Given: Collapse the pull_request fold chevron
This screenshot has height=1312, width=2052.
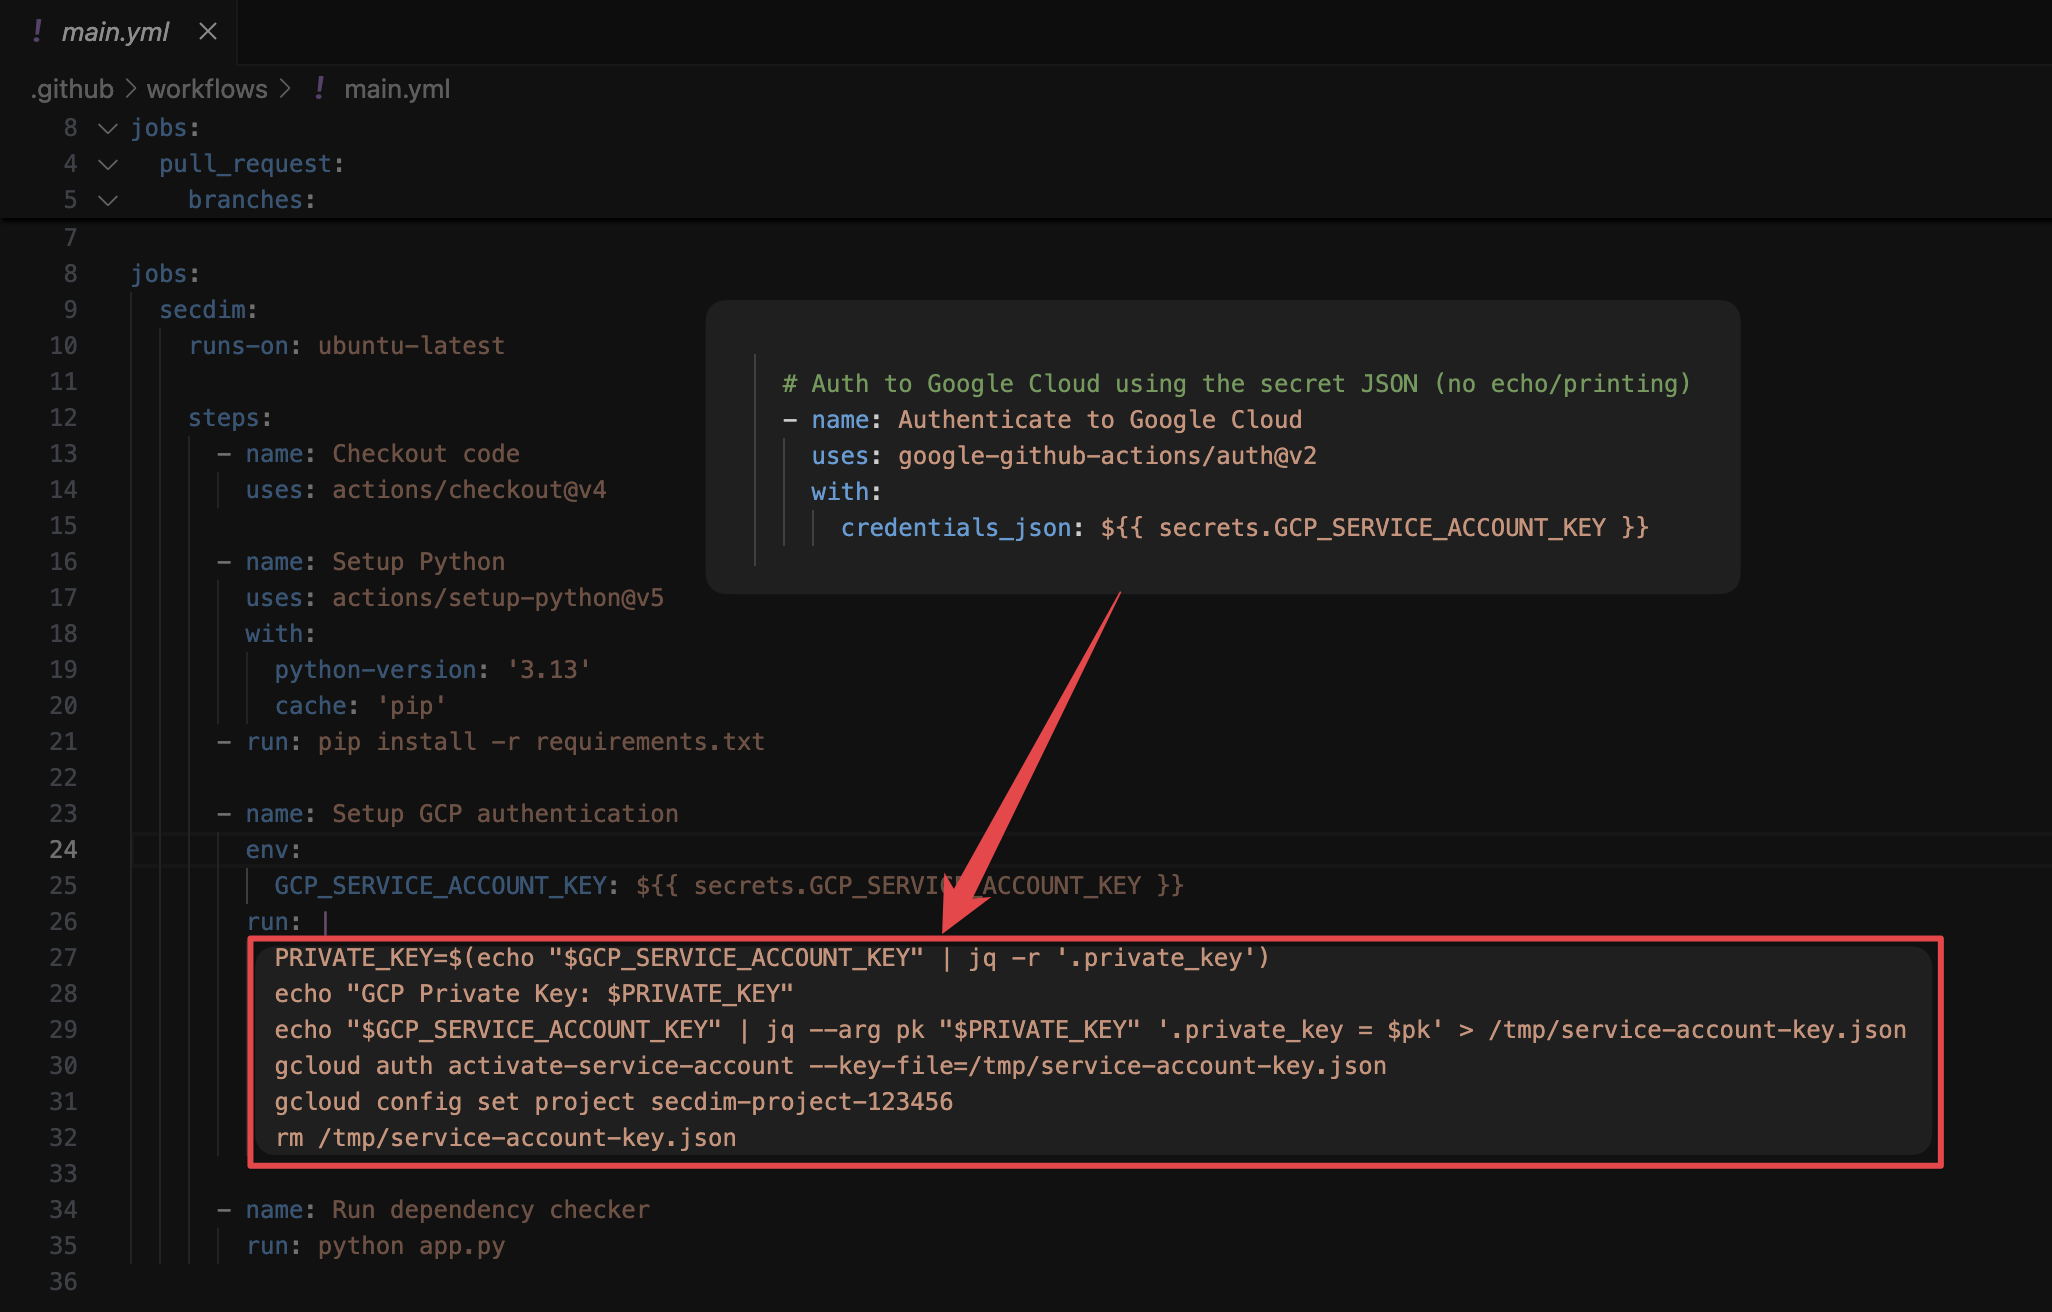Looking at the screenshot, I should click(x=108, y=164).
